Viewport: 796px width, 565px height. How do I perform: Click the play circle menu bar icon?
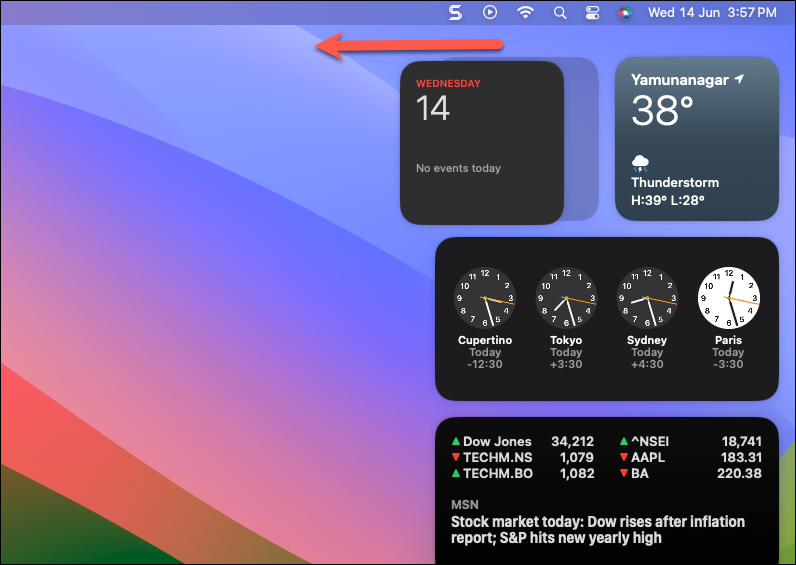tap(490, 12)
